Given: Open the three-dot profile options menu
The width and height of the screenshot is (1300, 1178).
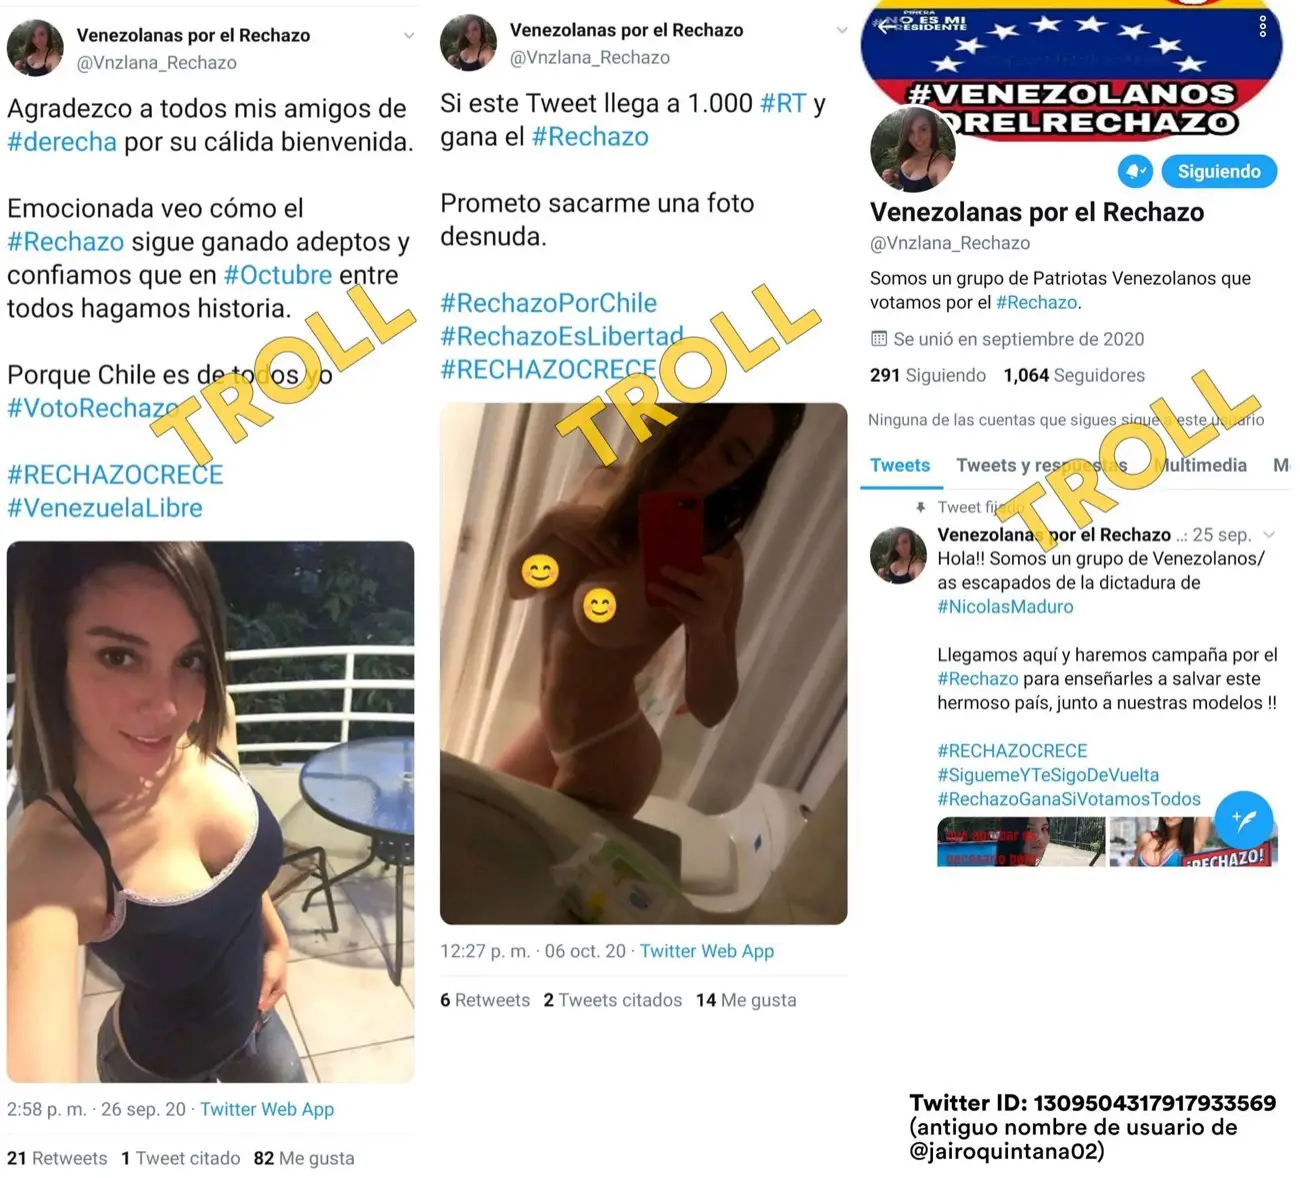Looking at the screenshot, I should [x=1262, y=25].
